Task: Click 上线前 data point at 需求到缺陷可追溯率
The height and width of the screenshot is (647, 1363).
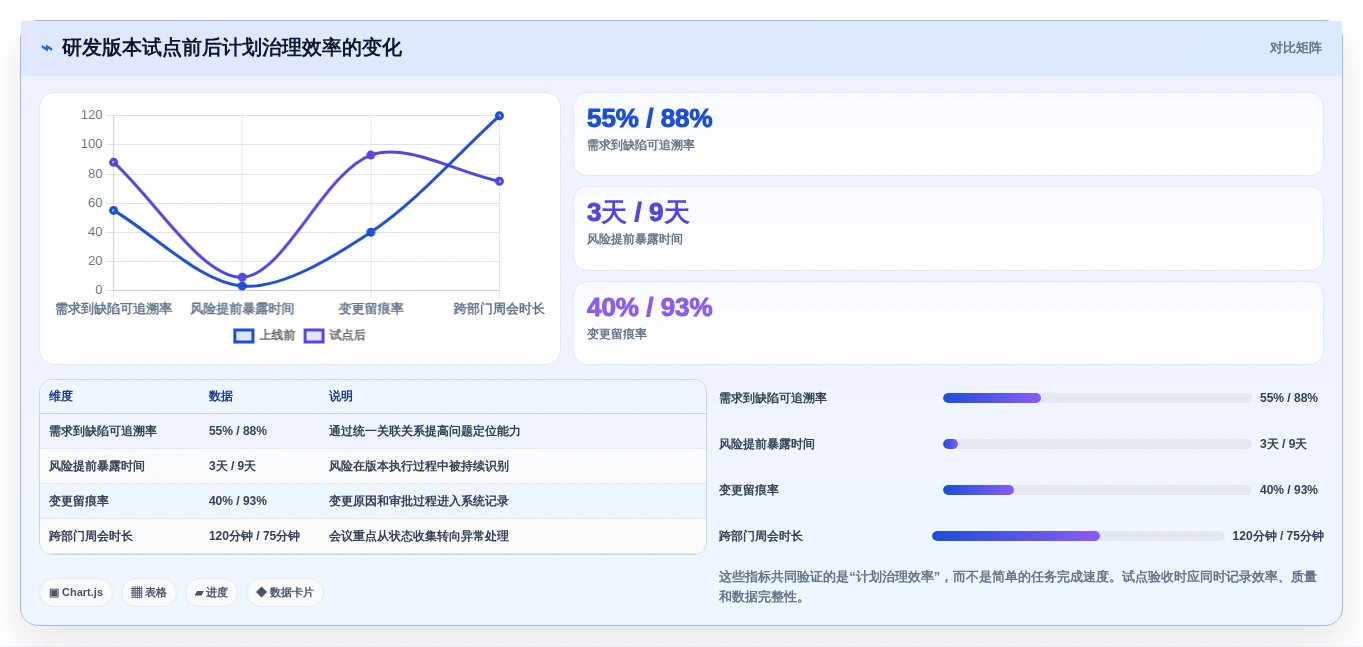Action: click(x=114, y=210)
